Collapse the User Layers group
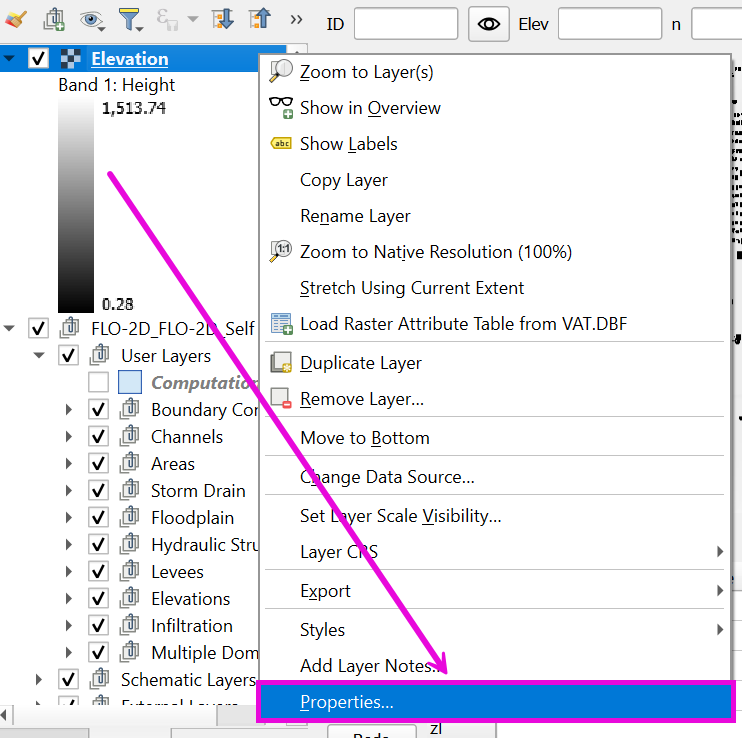The image size is (742, 738). (39, 356)
